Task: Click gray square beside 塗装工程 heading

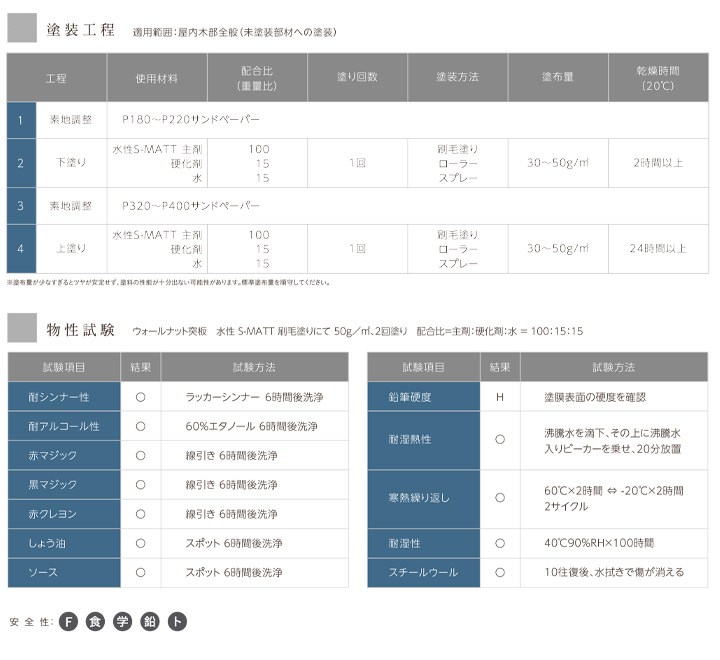Action: [22, 28]
